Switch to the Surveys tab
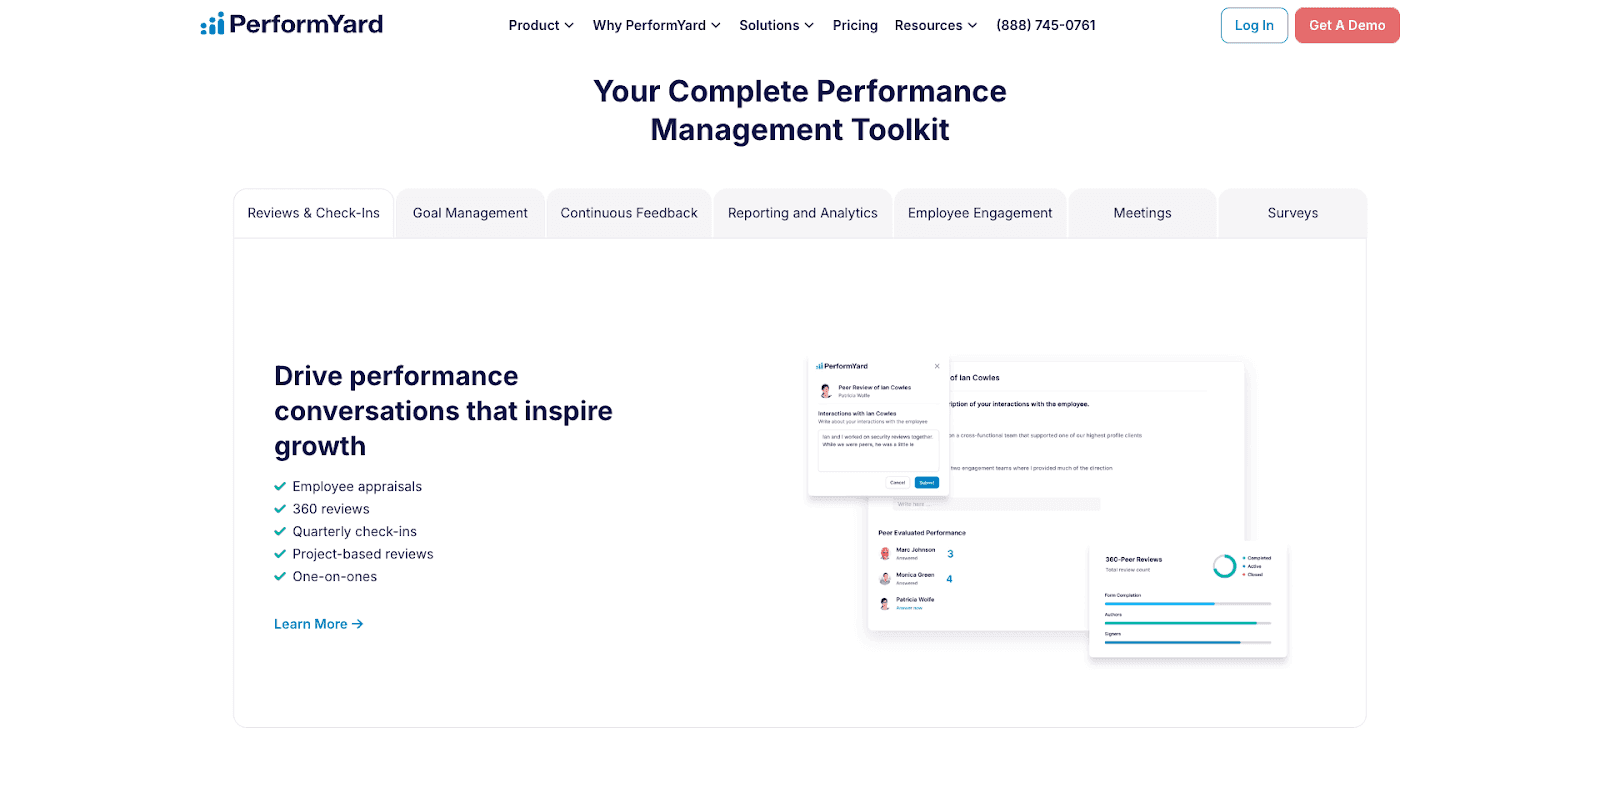 click(x=1293, y=213)
